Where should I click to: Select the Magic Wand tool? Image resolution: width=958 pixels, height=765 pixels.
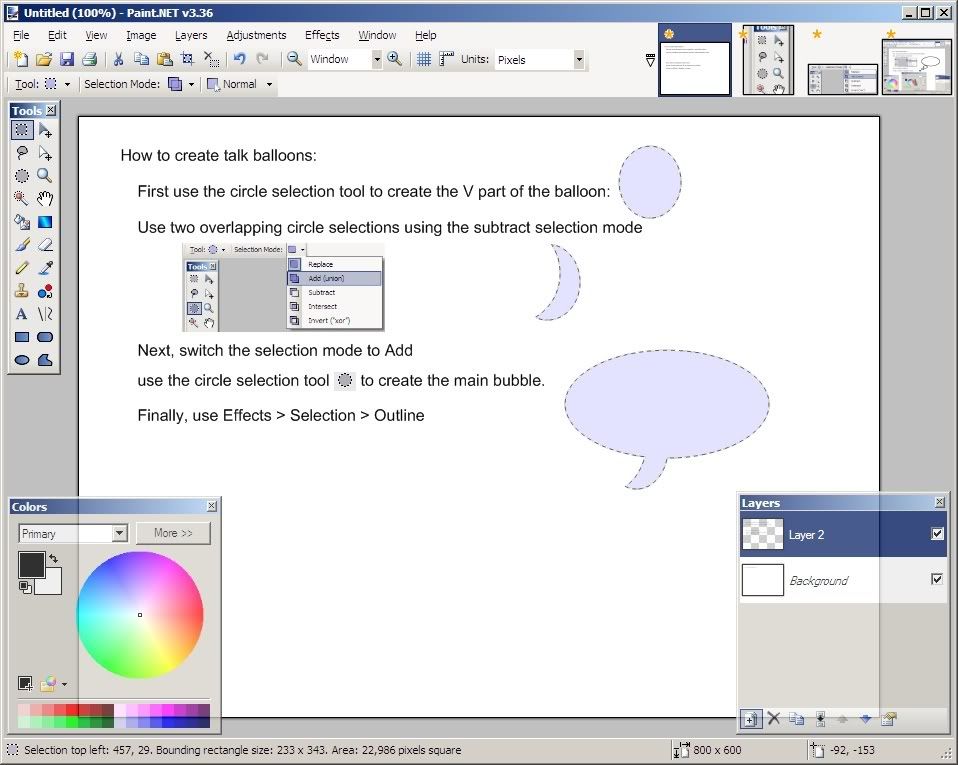coord(22,199)
